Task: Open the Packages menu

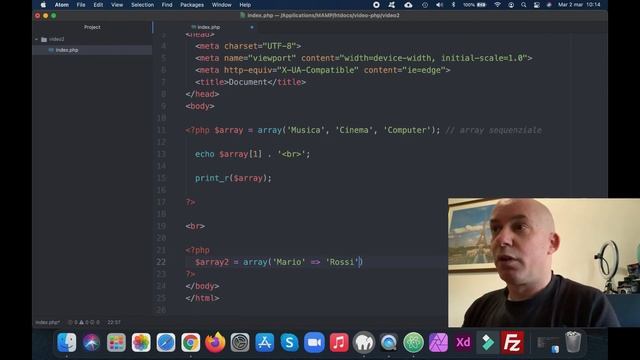Action: coord(192,5)
